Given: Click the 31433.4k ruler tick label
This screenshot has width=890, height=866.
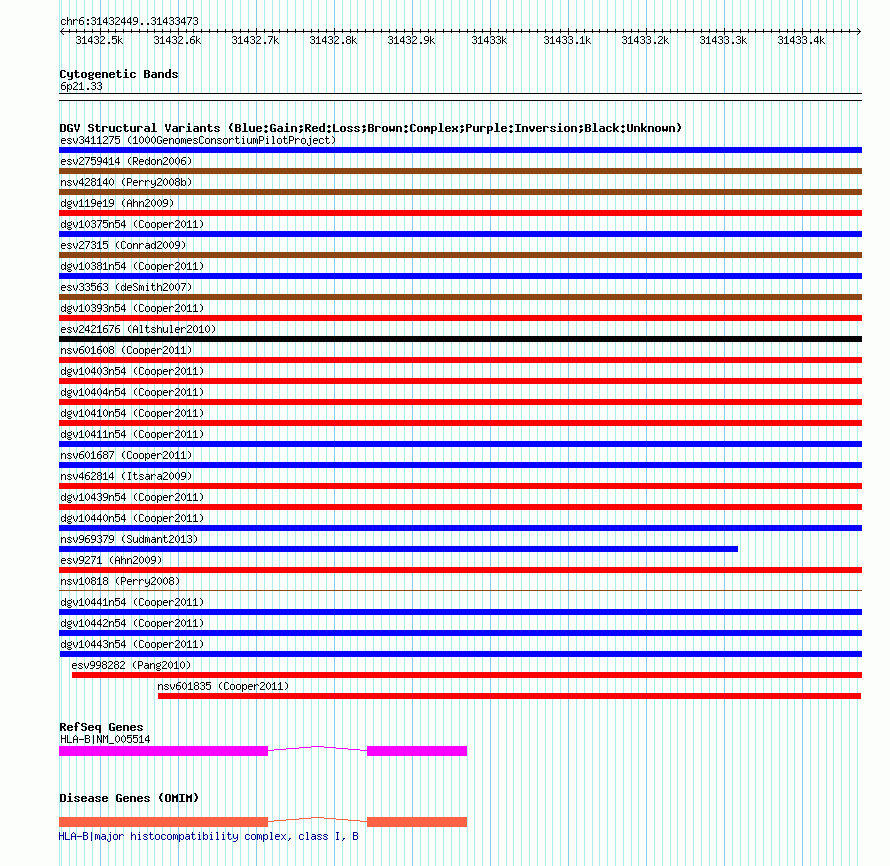Looking at the screenshot, I should (x=801, y=40).
